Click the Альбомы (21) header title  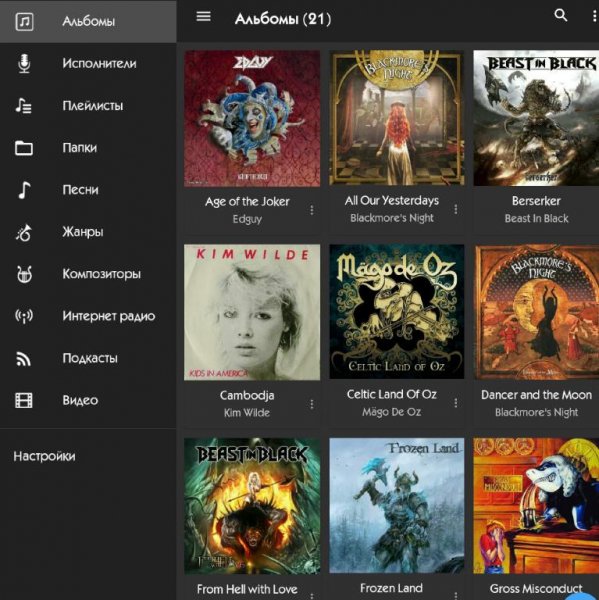pos(283,19)
